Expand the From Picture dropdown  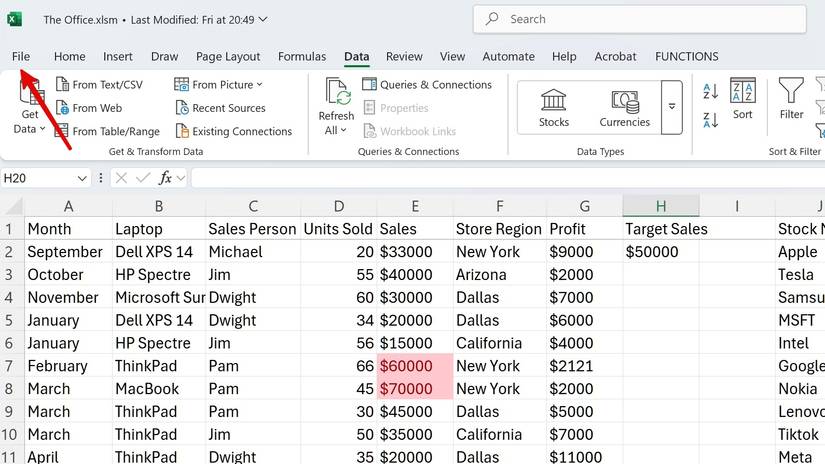(x=259, y=85)
